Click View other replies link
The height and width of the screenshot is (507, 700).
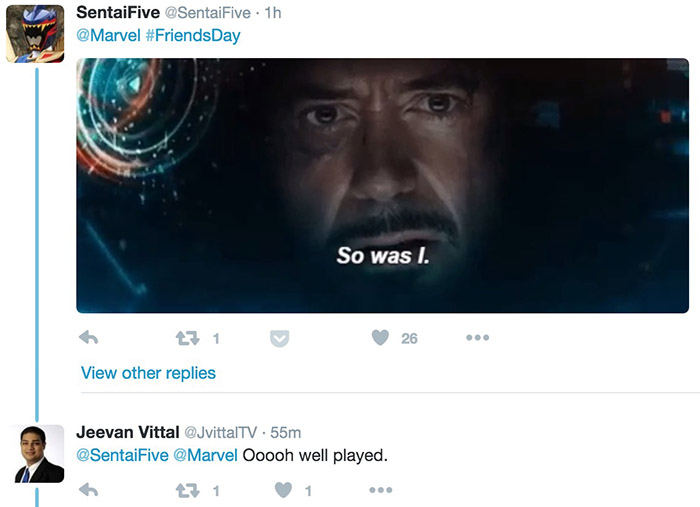[x=148, y=373]
